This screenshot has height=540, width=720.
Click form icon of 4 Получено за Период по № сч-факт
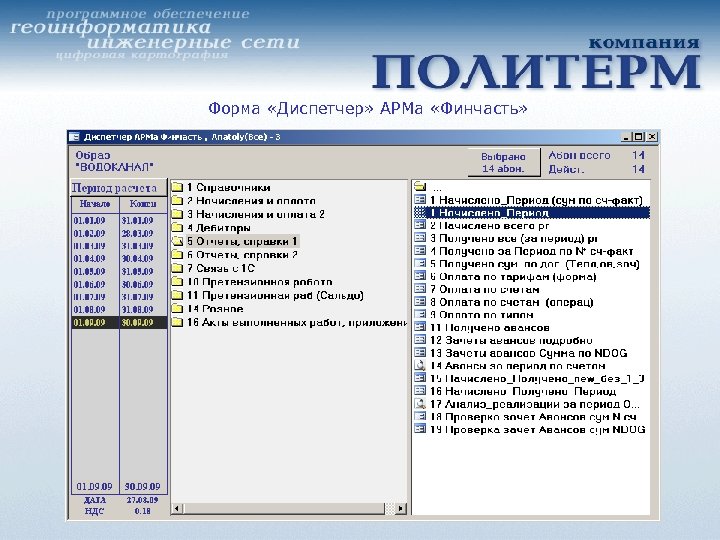(x=420, y=251)
